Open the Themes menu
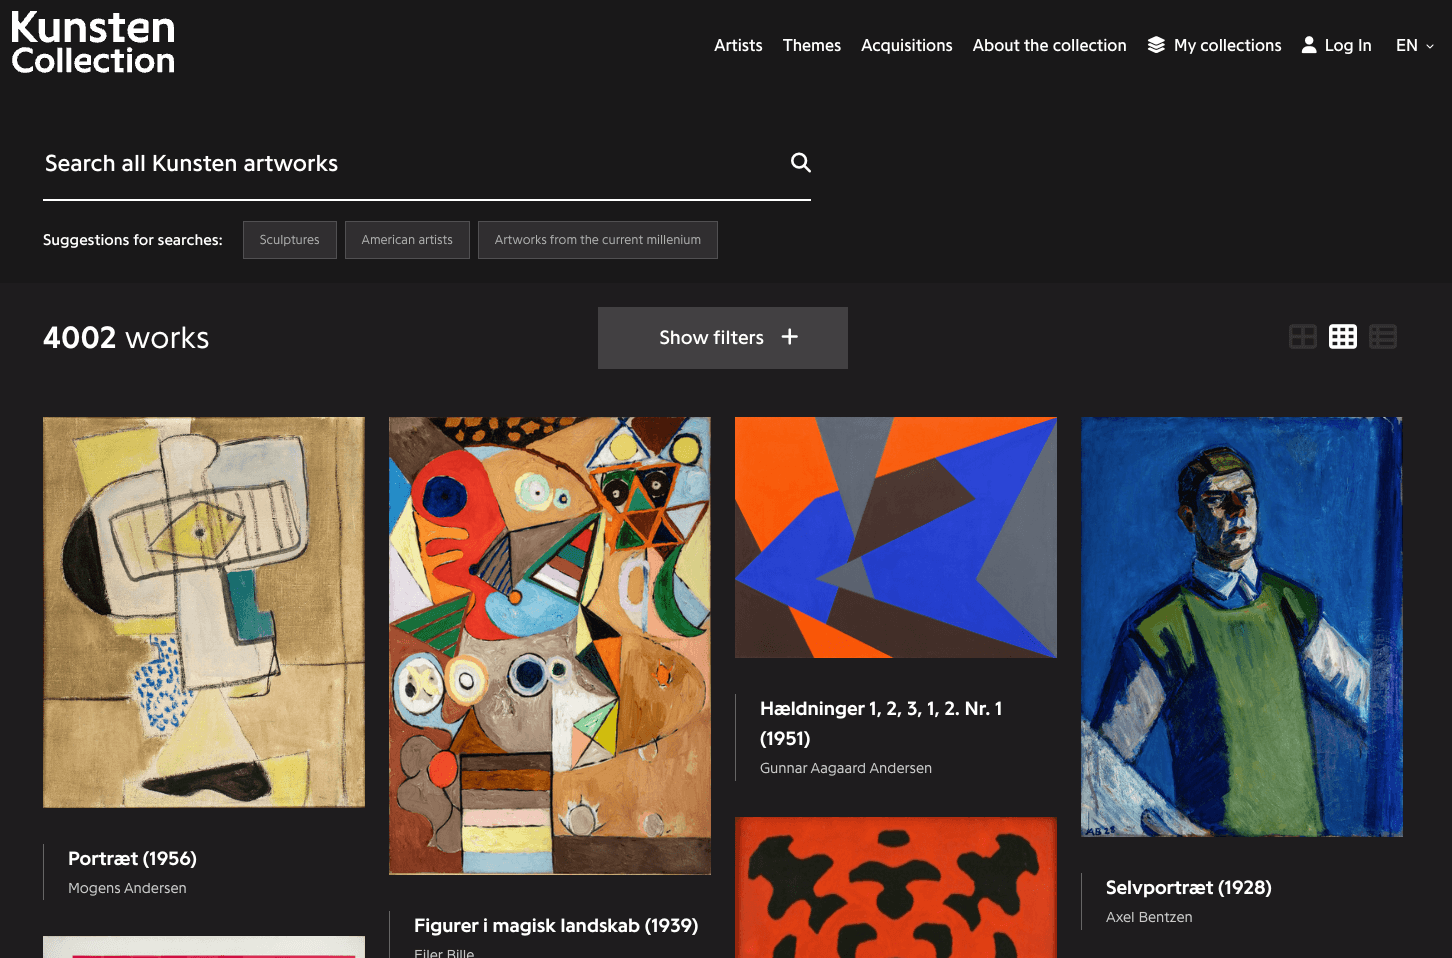This screenshot has height=958, width=1452. 812,45
